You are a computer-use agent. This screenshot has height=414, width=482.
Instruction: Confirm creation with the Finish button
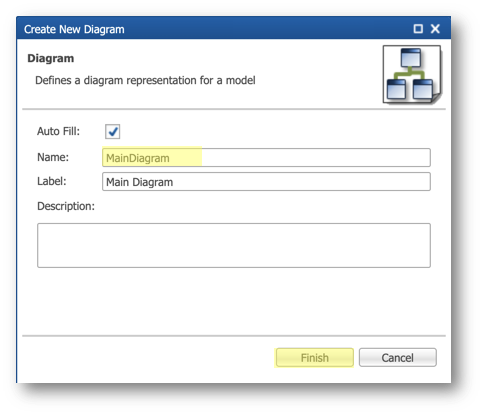(x=315, y=358)
